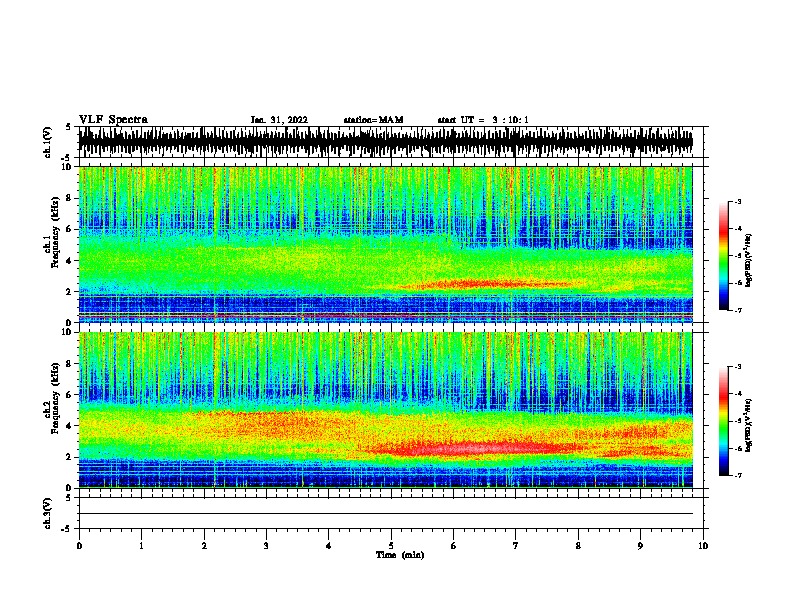Image resolution: width=792 pixels, height=612 pixels.
Task: Click the red band near 2.5 kHz in ch.1 spectrogram
Action: pos(485,284)
